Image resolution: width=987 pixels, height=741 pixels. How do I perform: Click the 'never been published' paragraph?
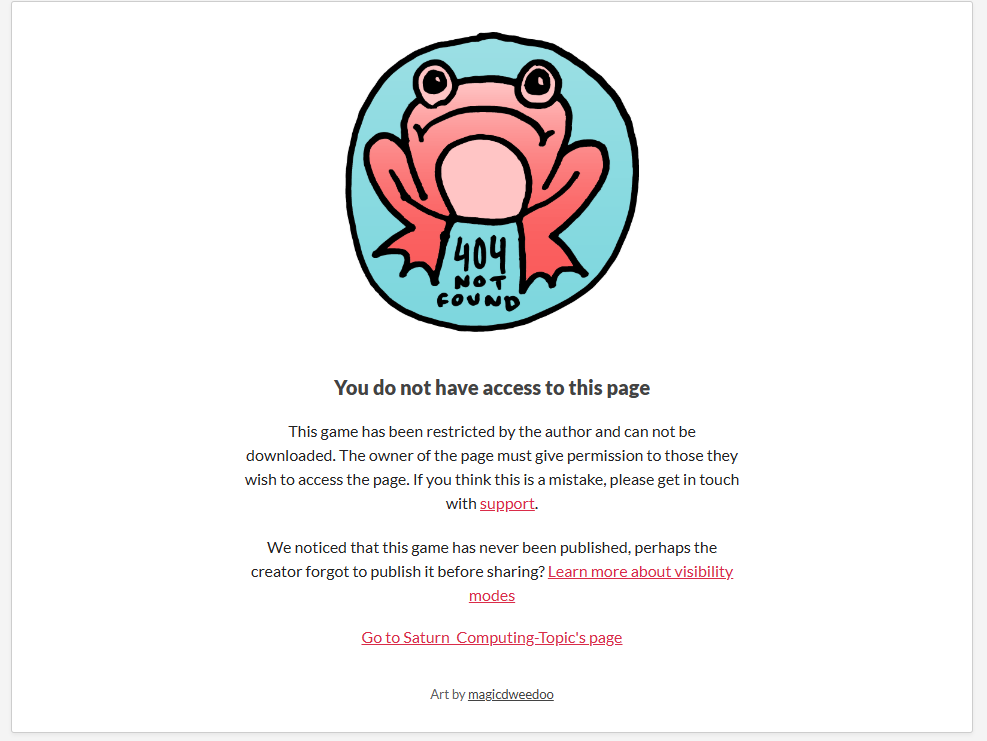pyautogui.click(x=492, y=571)
